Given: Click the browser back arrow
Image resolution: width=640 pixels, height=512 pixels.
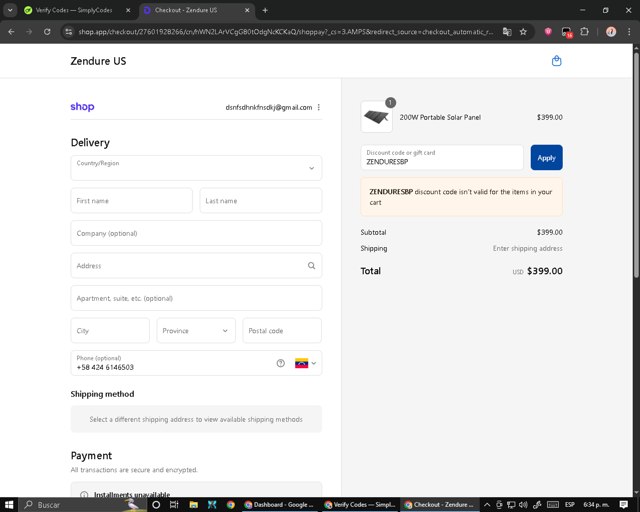Looking at the screenshot, I should 11,32.
